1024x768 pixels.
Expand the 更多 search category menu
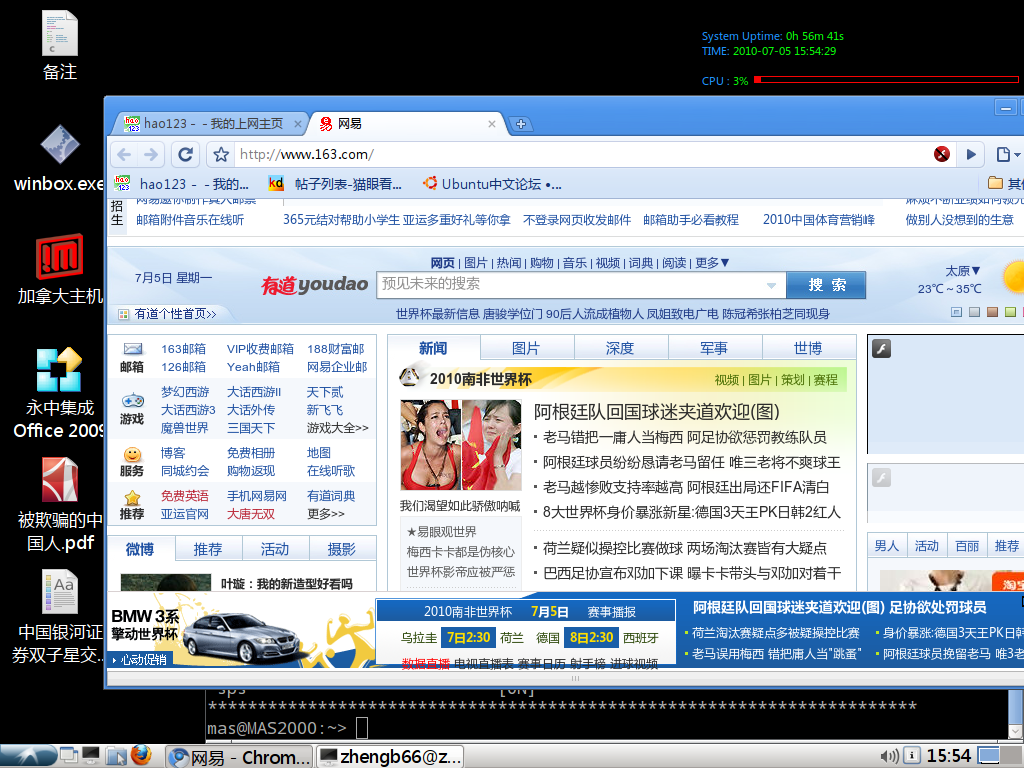(x=712, y=263)
